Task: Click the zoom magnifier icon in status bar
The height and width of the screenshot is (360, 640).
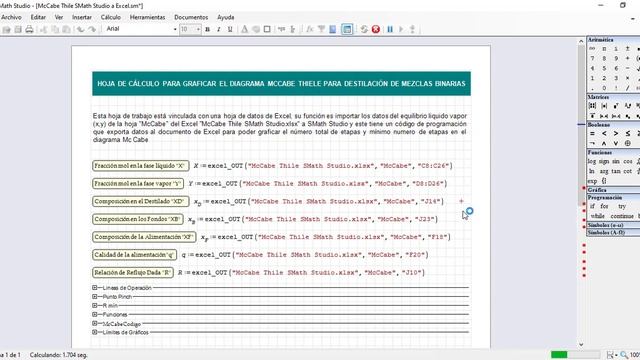Action: point(624,355)
